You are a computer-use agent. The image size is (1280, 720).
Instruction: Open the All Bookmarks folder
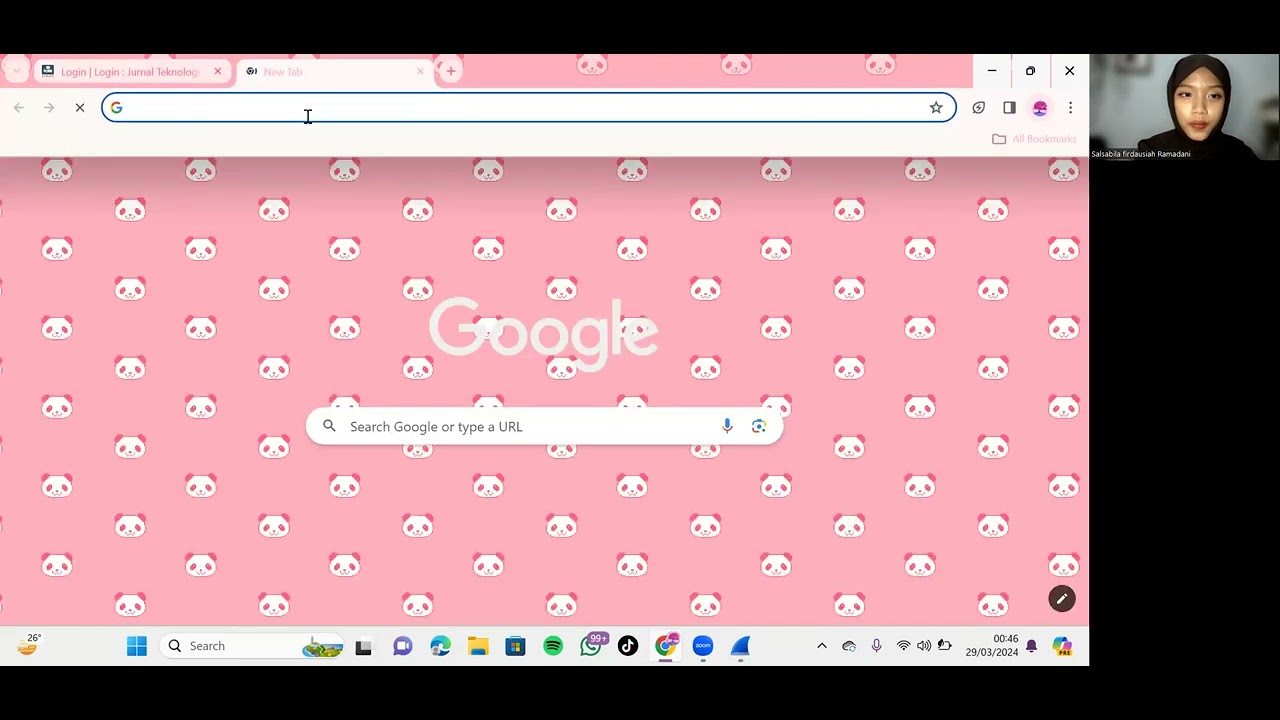[1034, 139]
